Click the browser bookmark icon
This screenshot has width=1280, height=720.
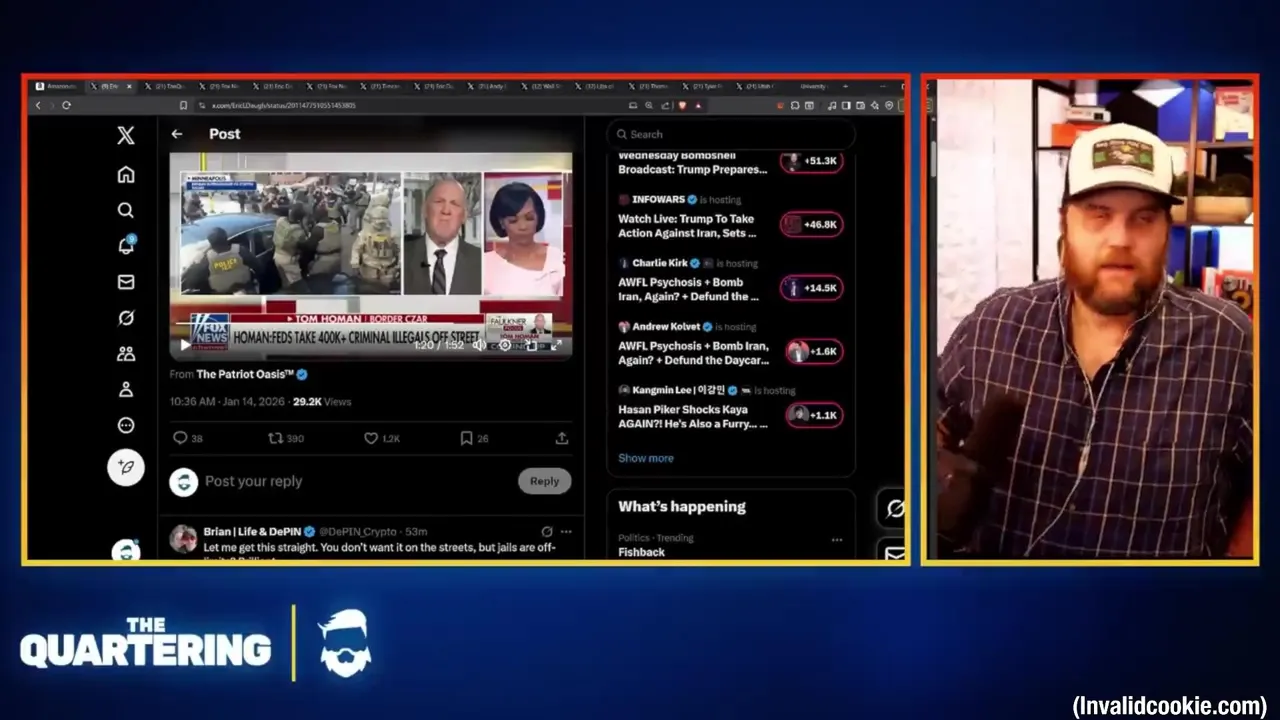(x=183, y=105)
